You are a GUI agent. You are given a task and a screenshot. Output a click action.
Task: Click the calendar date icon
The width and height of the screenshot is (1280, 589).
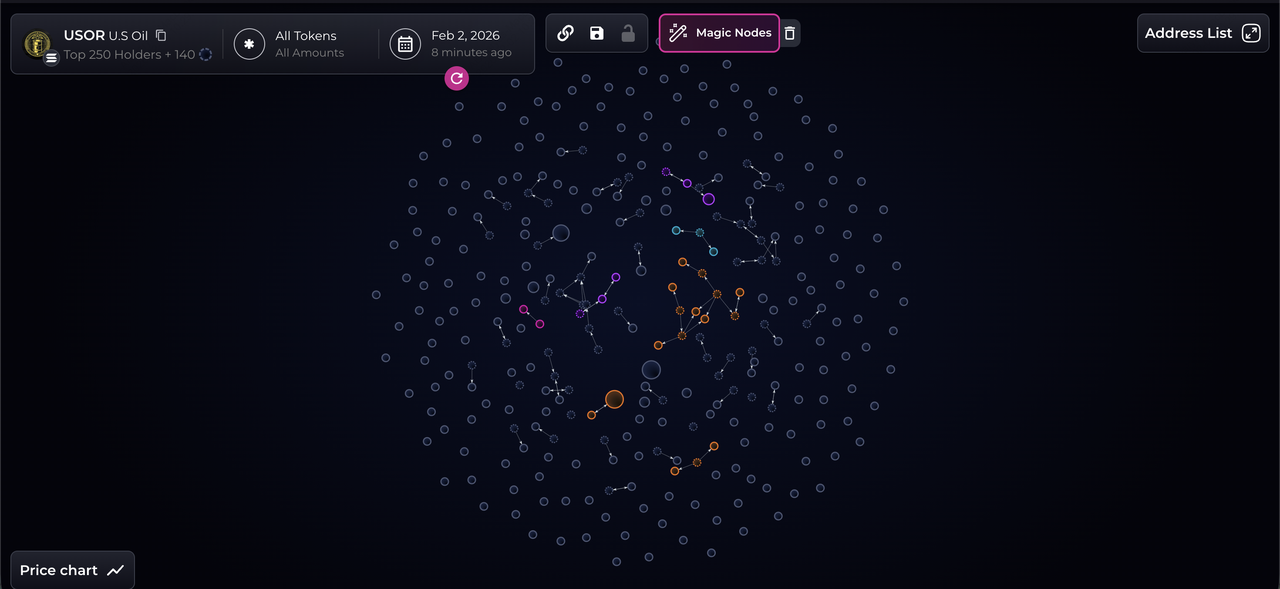405,44
